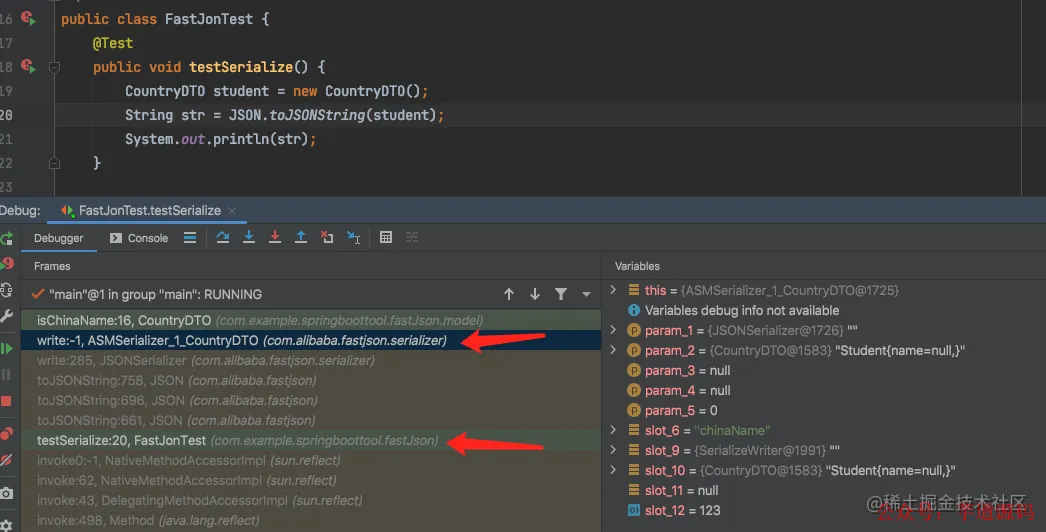Switch to the Console tab
Screen dimensions: 1046x532
pos(139,238)
